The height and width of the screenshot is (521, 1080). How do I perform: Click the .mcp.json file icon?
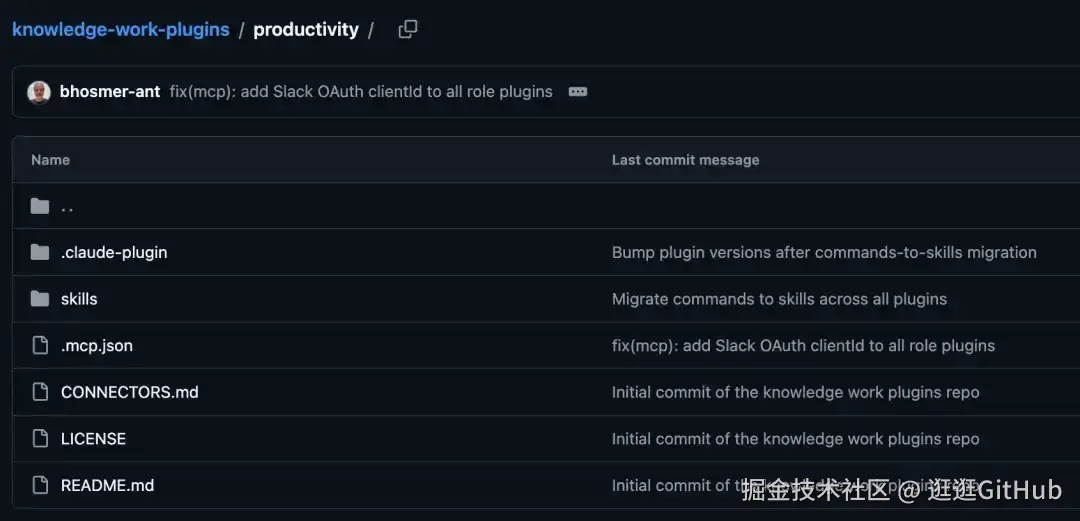click(x=41, y=345)
